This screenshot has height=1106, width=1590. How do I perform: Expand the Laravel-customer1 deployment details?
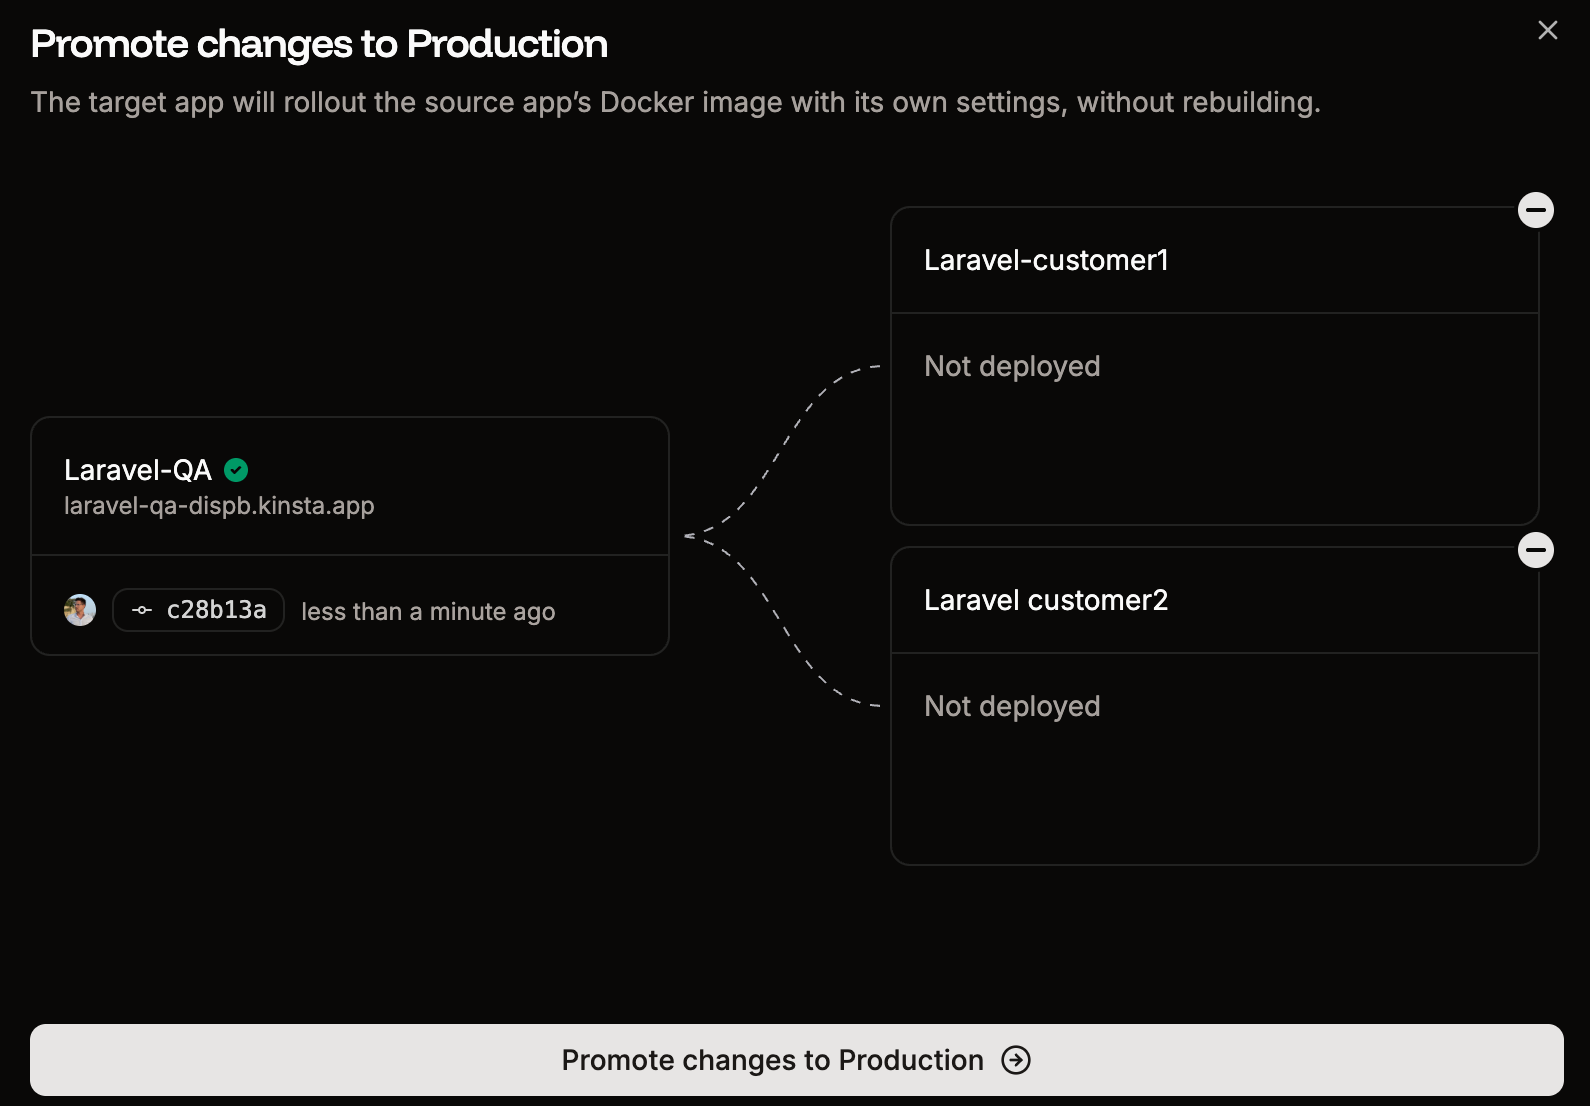tap(1213, 420)
